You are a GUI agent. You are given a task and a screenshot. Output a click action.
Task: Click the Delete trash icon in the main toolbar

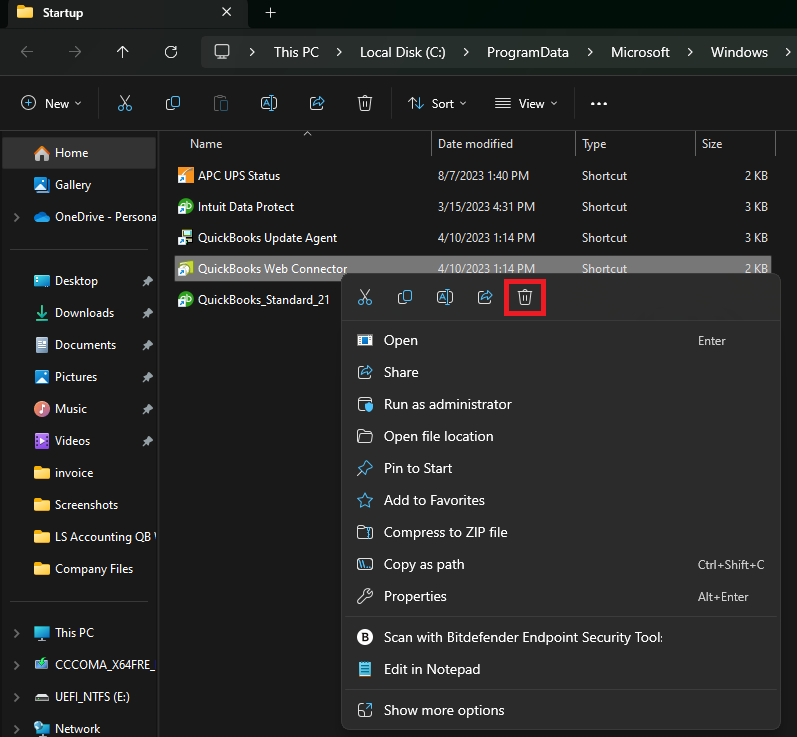(365, 103)
